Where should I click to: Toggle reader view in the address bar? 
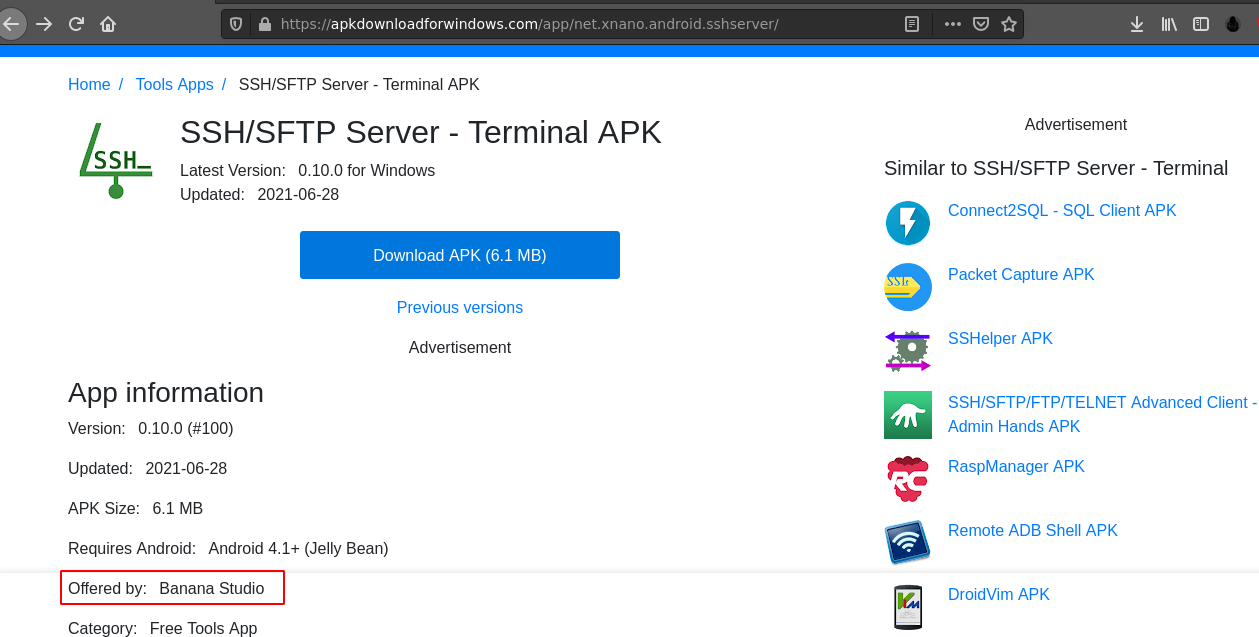(912, 24)
